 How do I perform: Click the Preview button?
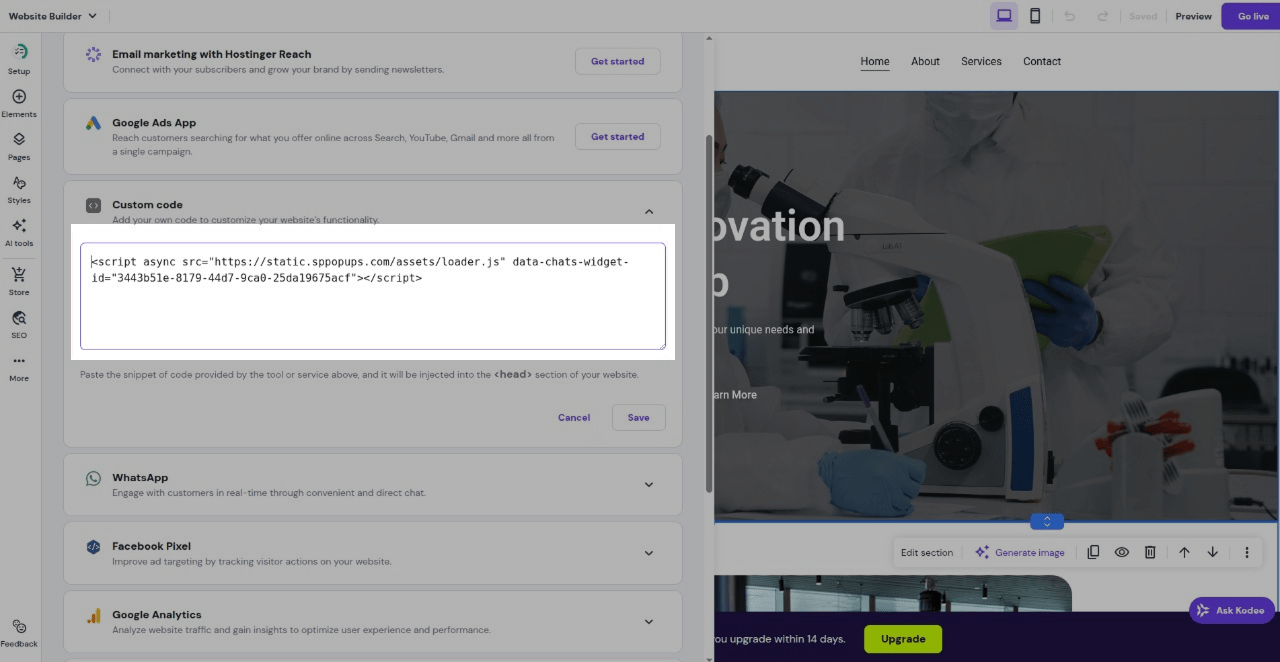(x=1193, y=16)
